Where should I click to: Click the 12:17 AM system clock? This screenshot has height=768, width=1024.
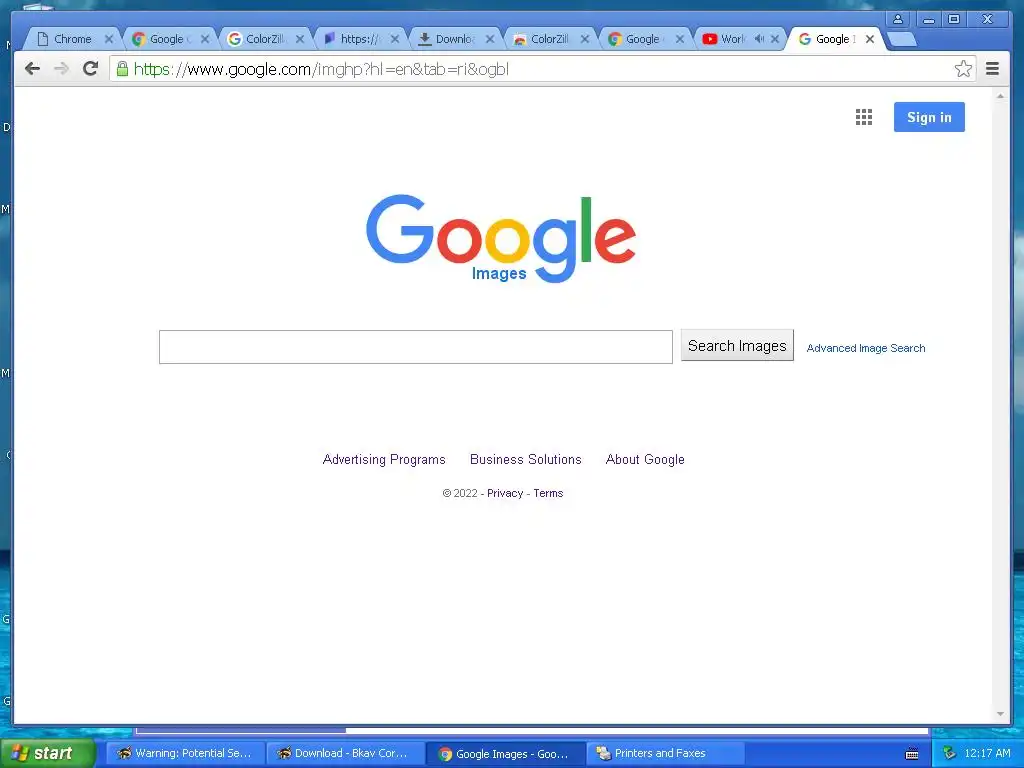pyautogui.click(x=987, y=754)
